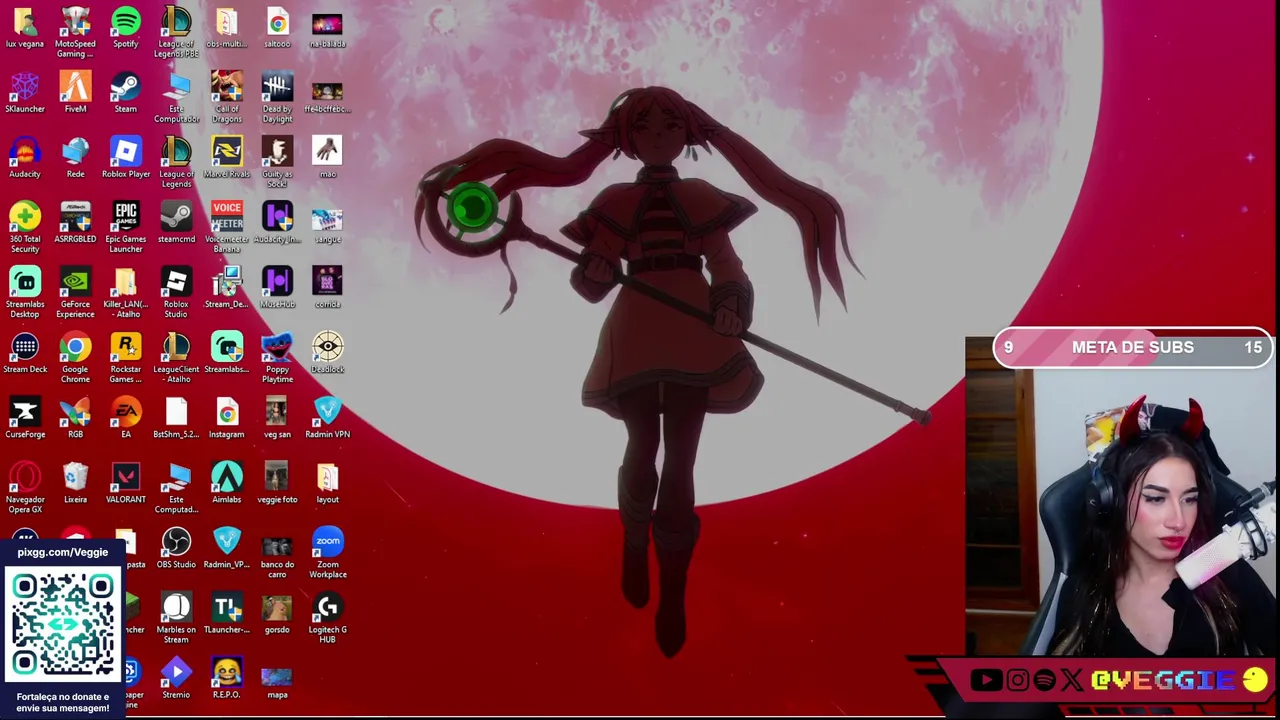Launch Navegador Opera GX

tap(25, 487)
